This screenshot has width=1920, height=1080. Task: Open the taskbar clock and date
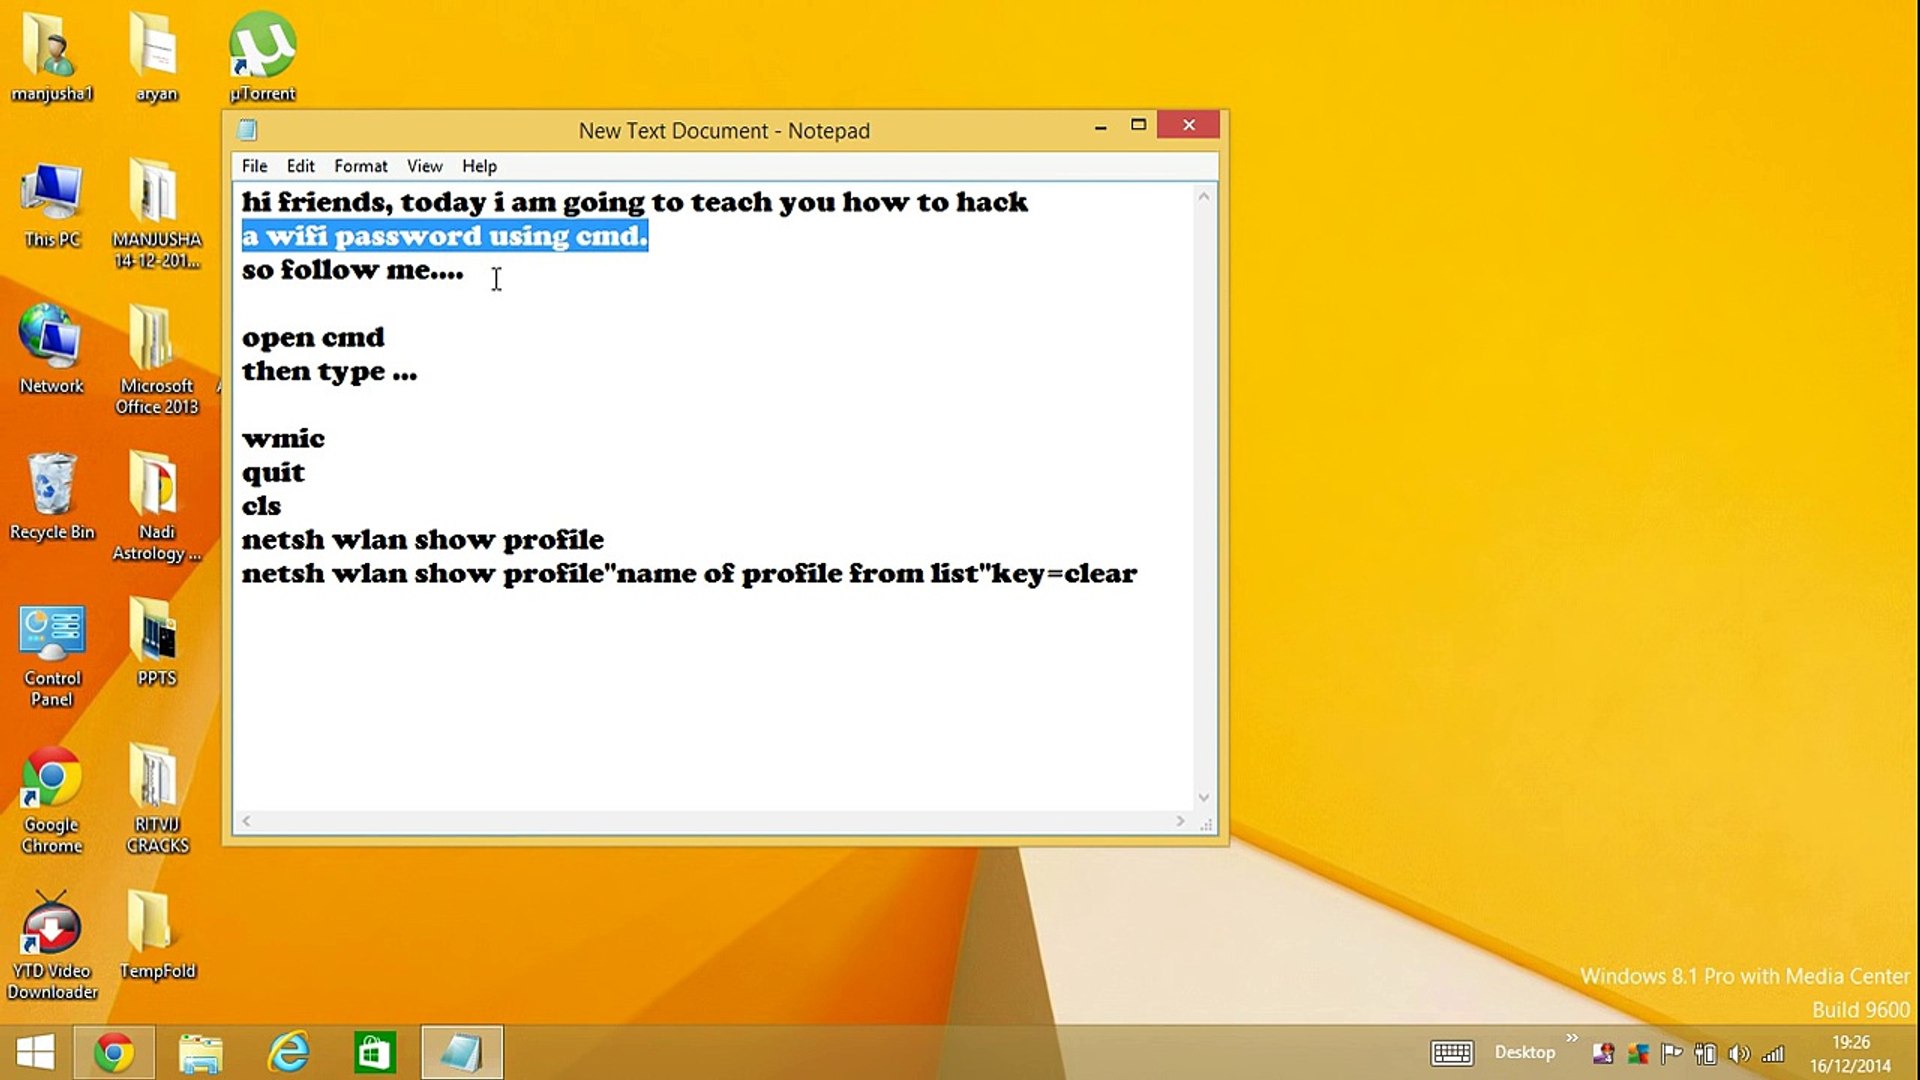click(x=1850, y=1054)
